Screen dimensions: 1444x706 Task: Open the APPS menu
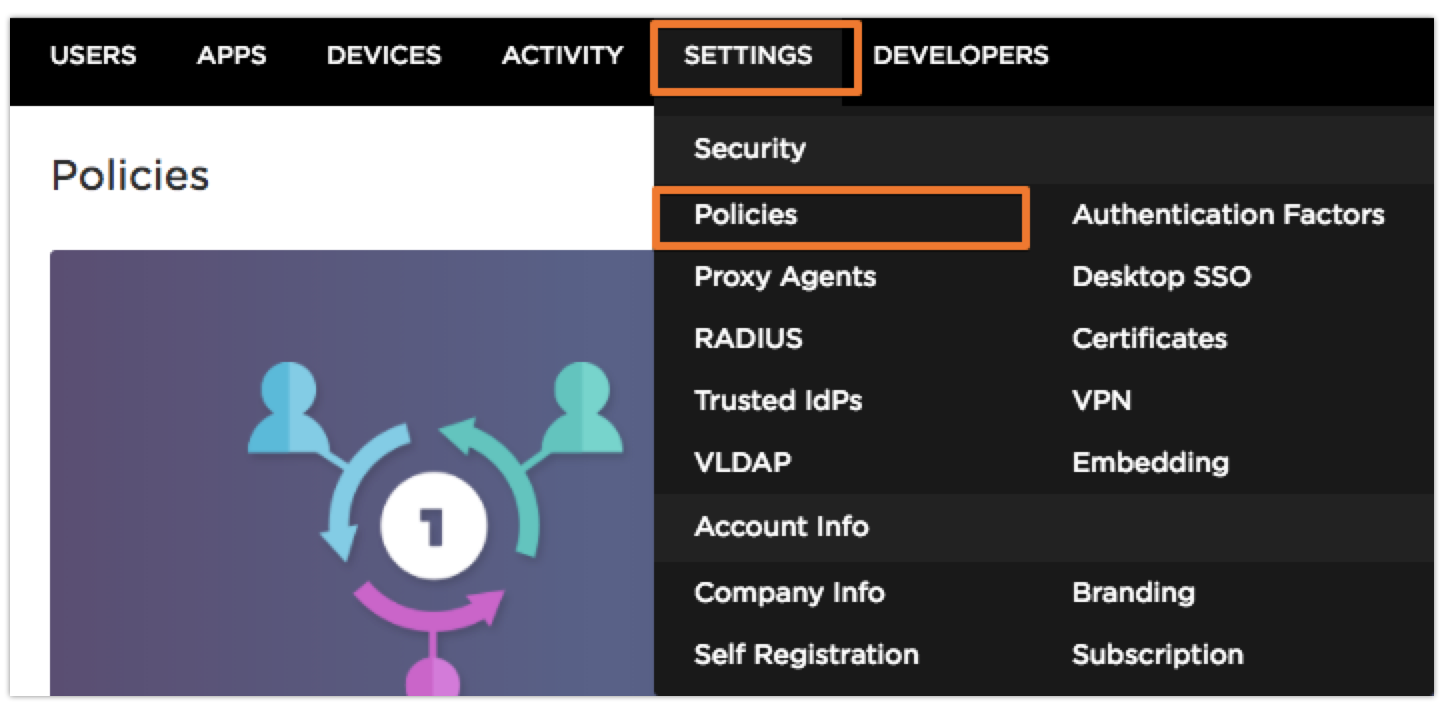(232, 56)
